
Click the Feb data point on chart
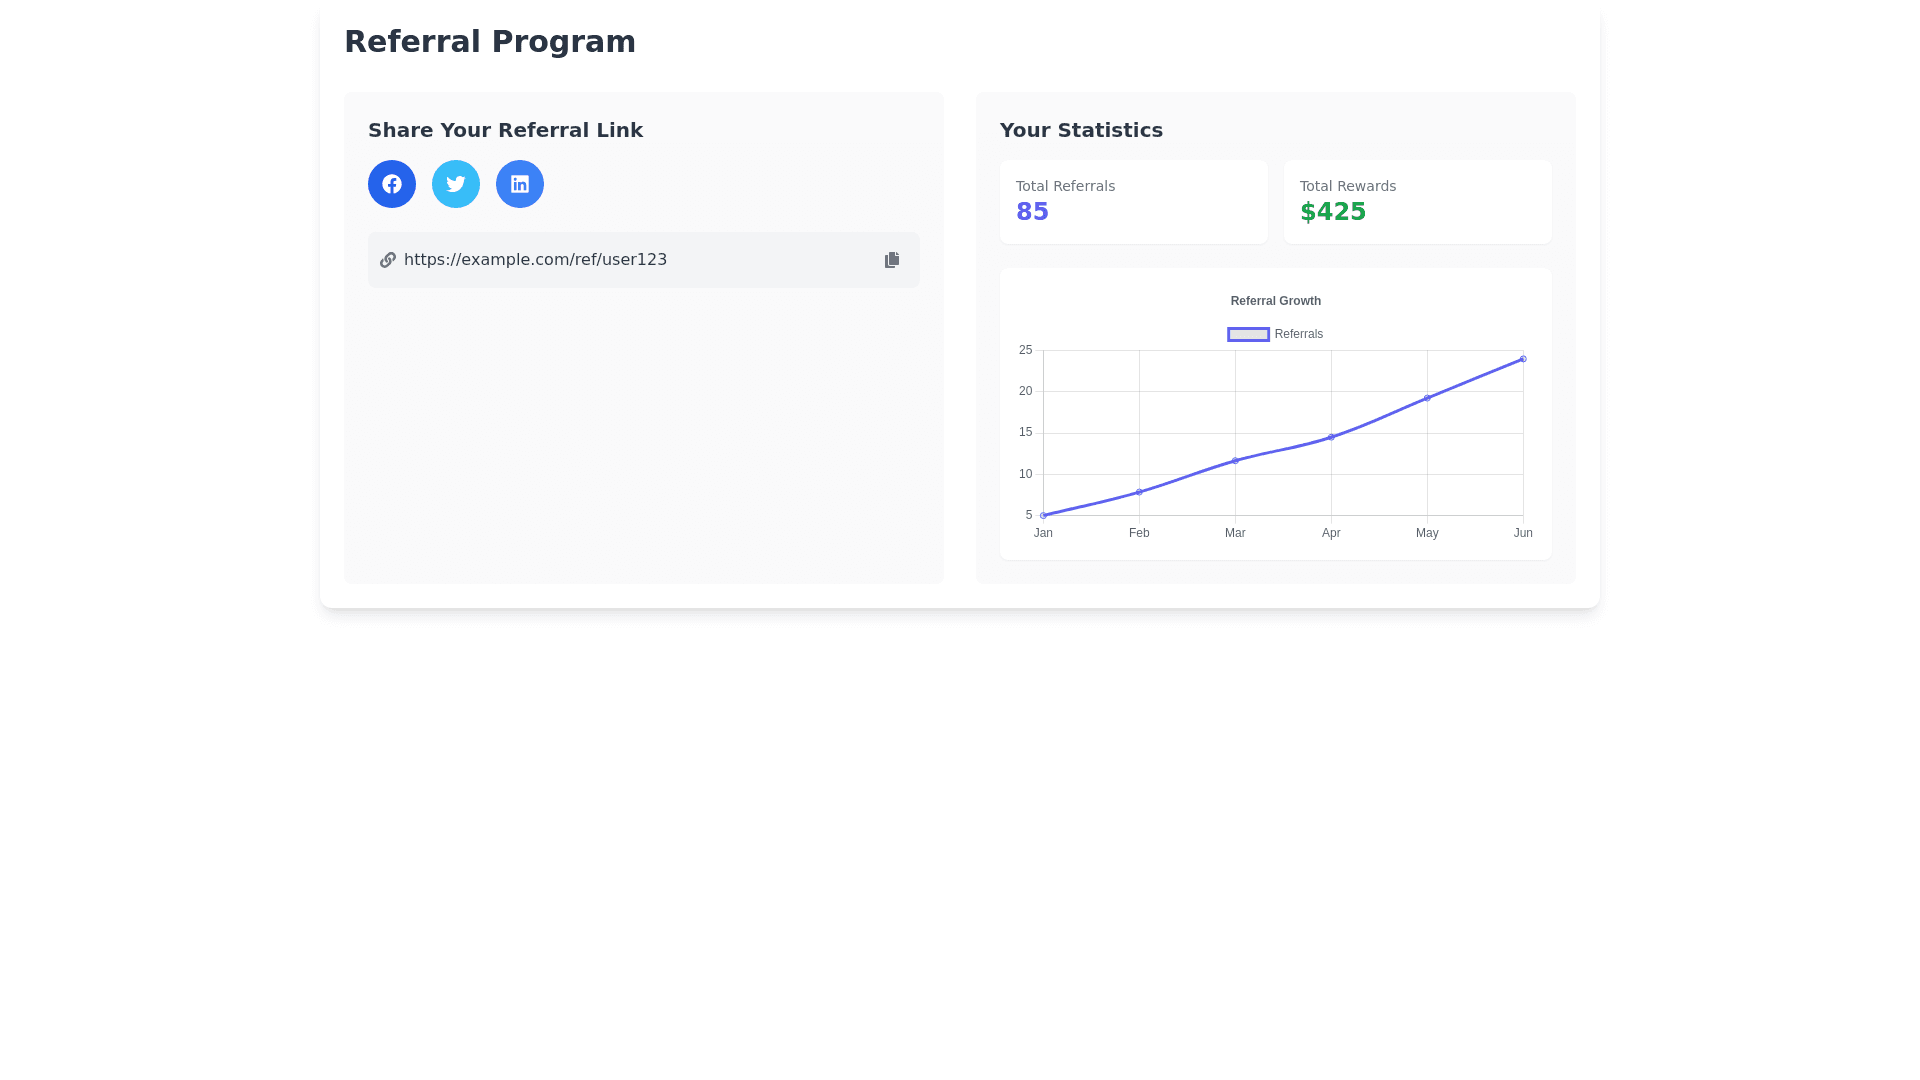click(1139, 492)
